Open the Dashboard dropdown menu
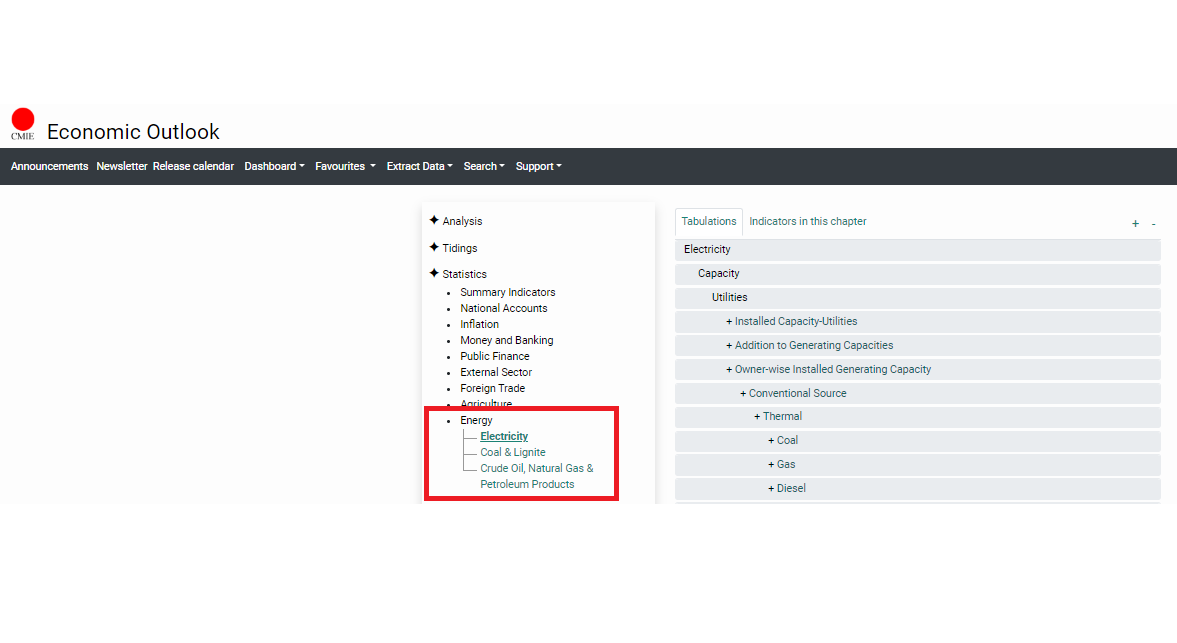Screen dimensions: 1177x643 coord(274,166)
